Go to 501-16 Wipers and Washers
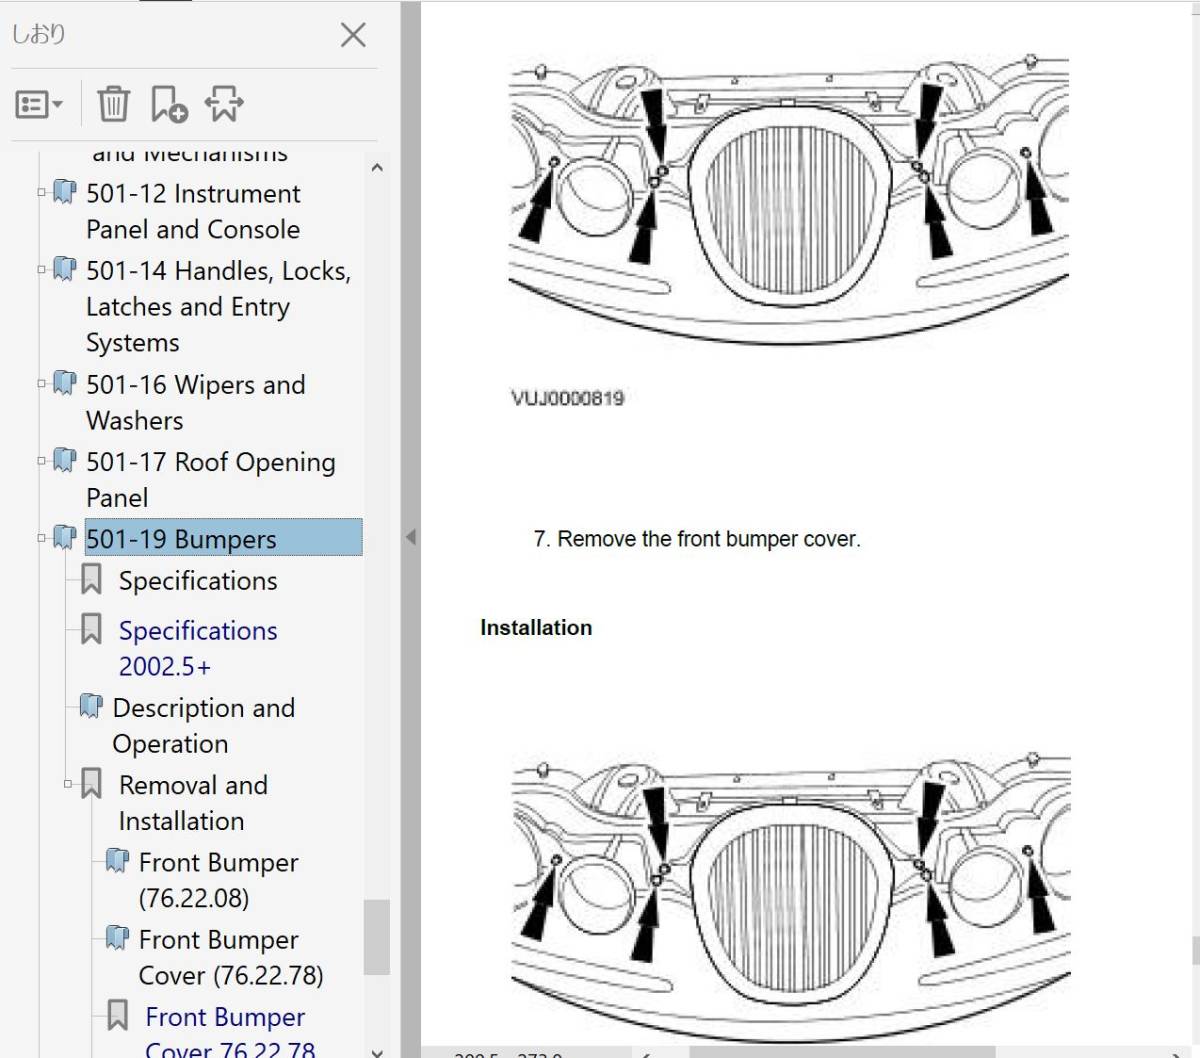Image resolution: width=1200 pixels, height=1058 pixels. tap(195, 402)
